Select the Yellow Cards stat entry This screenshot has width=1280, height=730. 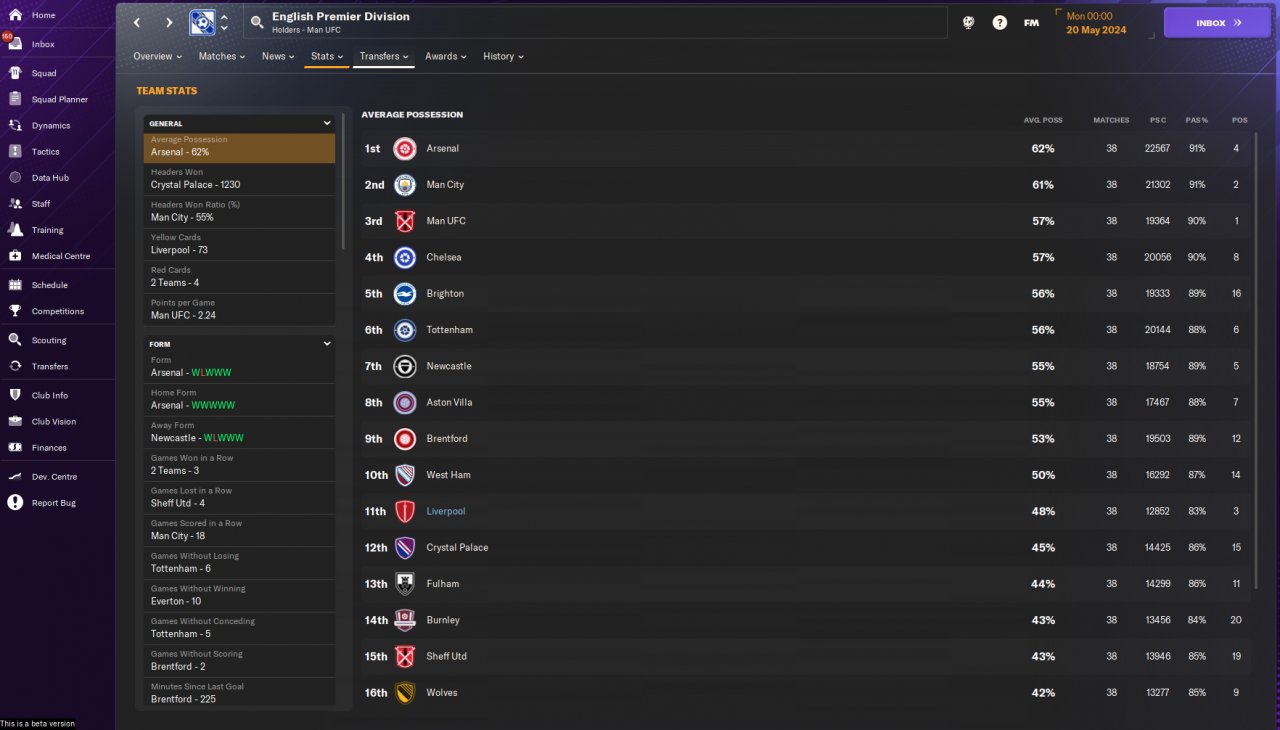(239, 244)
